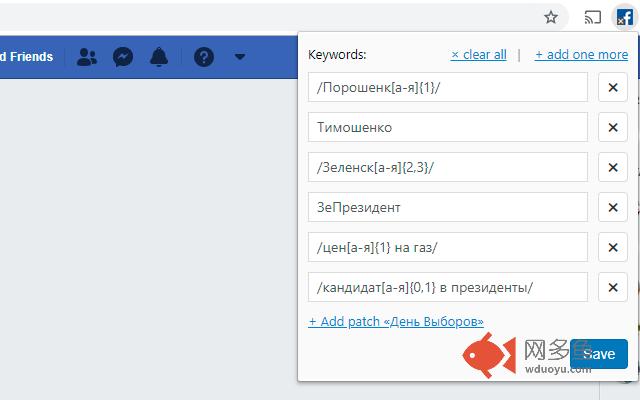This screenshot has height=400, width=640.
Task: Open the Quick Help question mark
Action: [204, 57]
